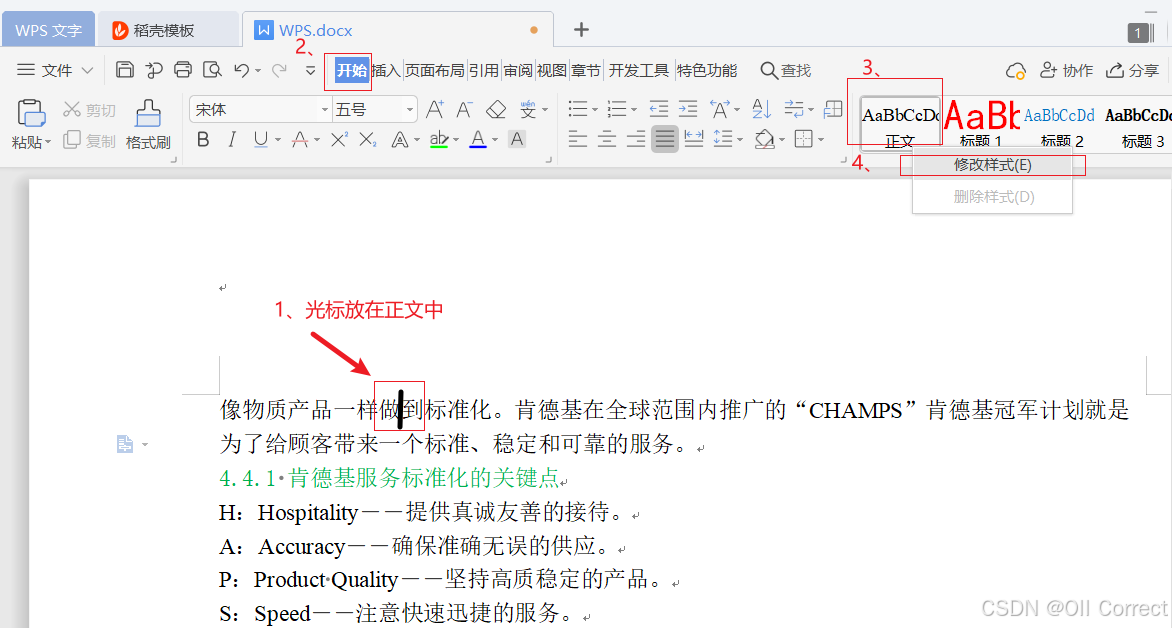Toggle character shading A button
The height and width of the screenshot is (628, 1172).
tap(516, 139)
